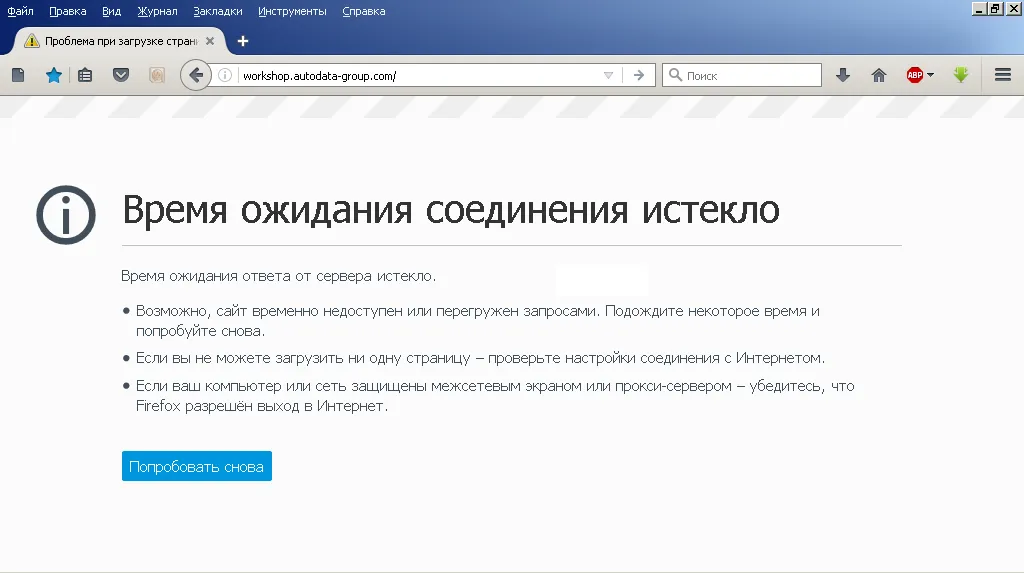
Task: Click the search magnifier icon
Action: pyautogui.click(x=675, y=75)
